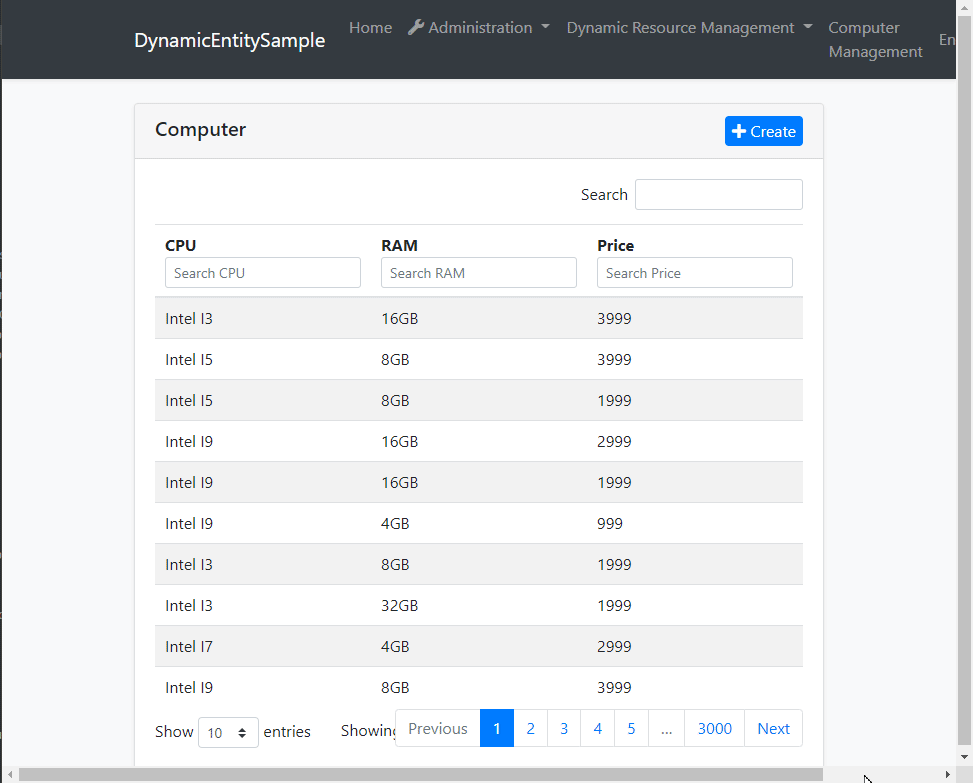
Task: Click the Search Price filter box
Action: (x=694, y=272)
